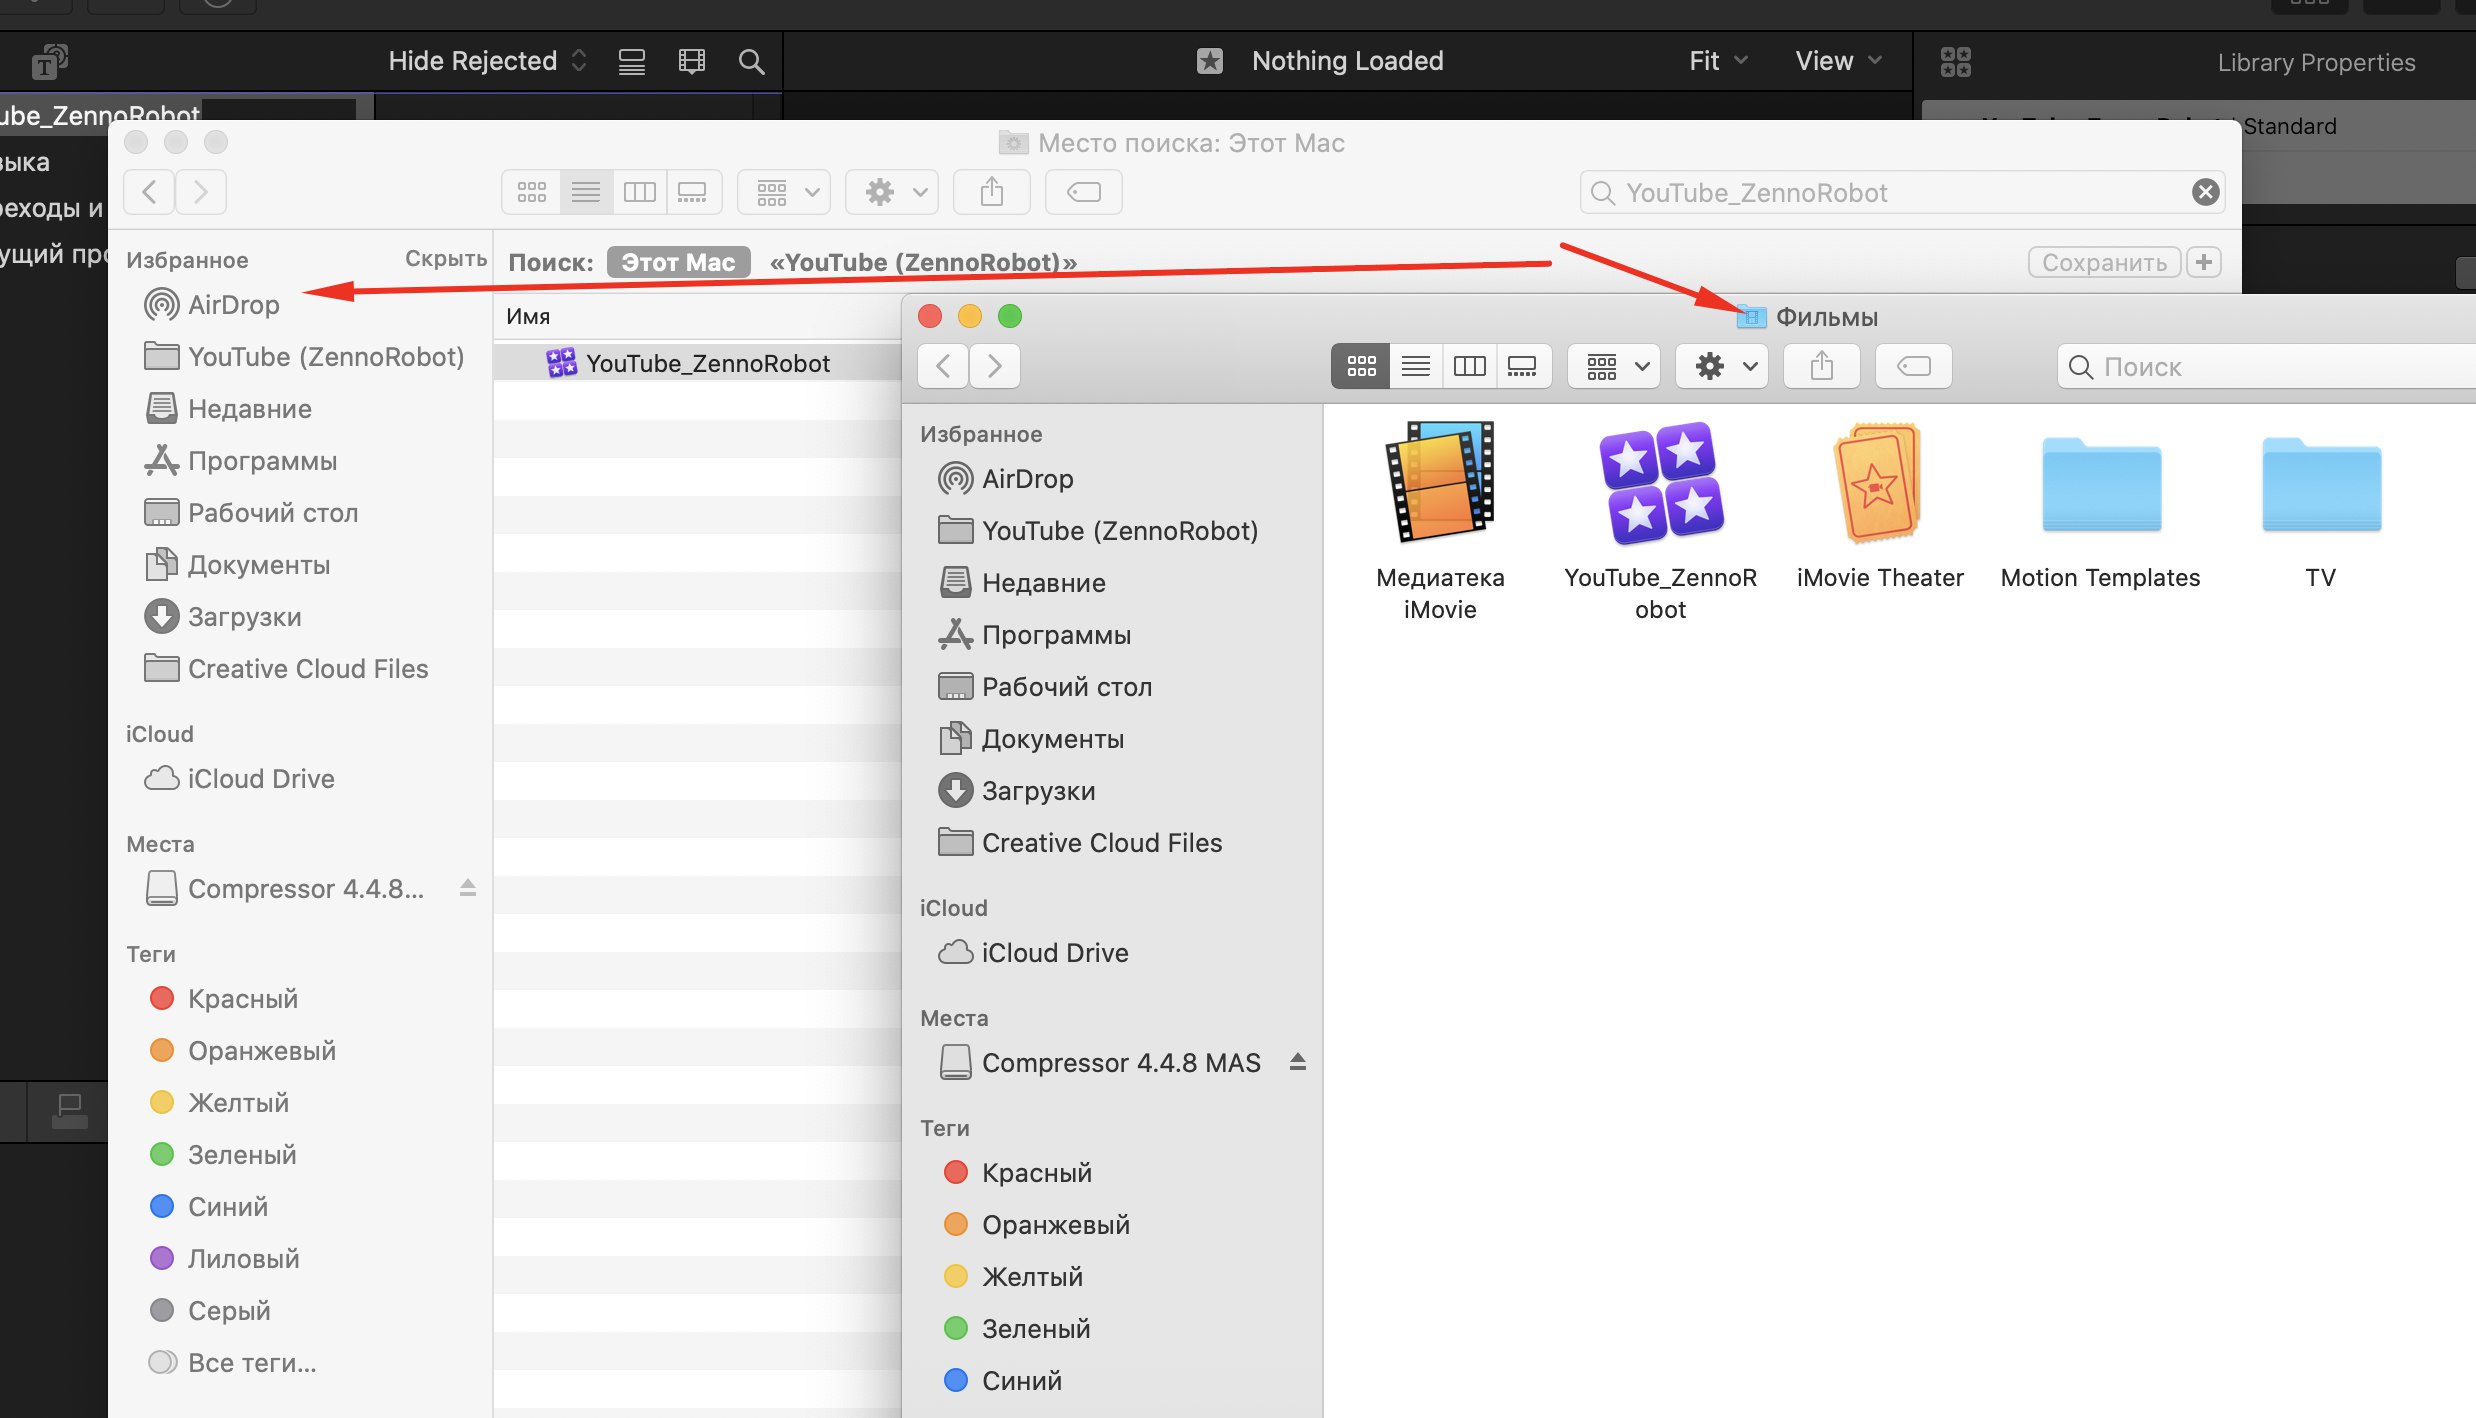The width and height of the screenshot is (2476, 1418).
Task: Open Документы in Фильмы sidebar
Action: (x=1031, y=738)
